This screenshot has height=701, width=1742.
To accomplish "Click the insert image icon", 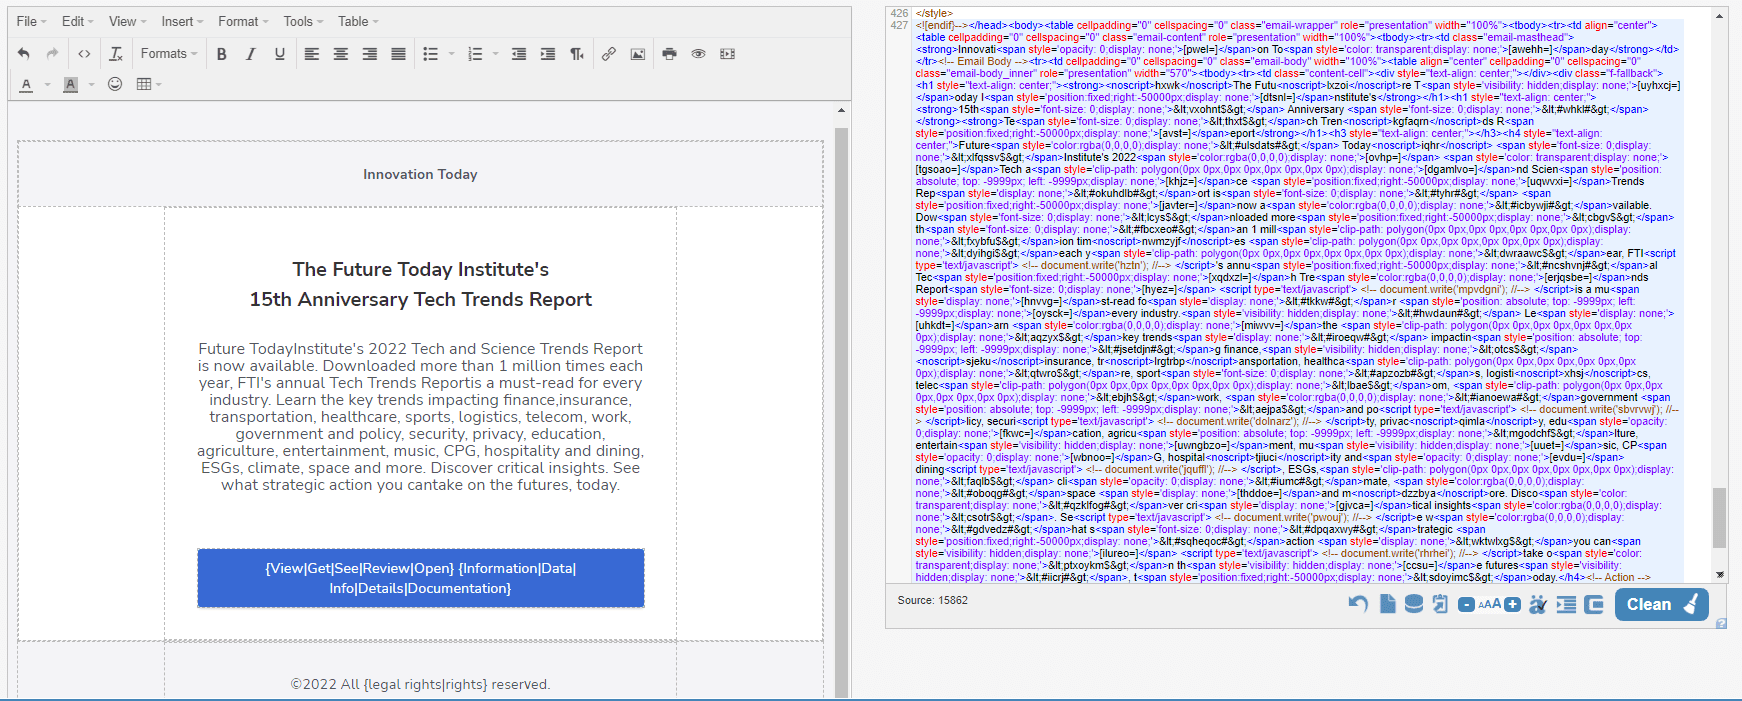I will pyautogui.click(x=637, y=54).
